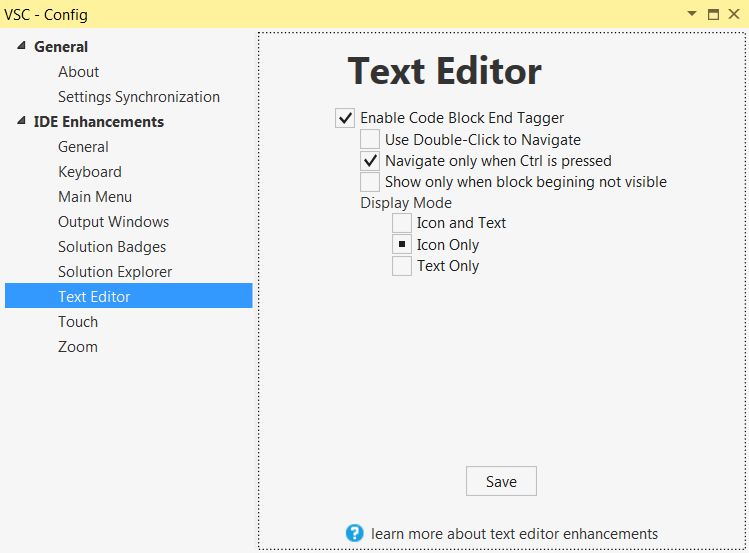Select the Icon and Text display mode
The width and height of the screenshot is (749, 553).
click(402, 223)
